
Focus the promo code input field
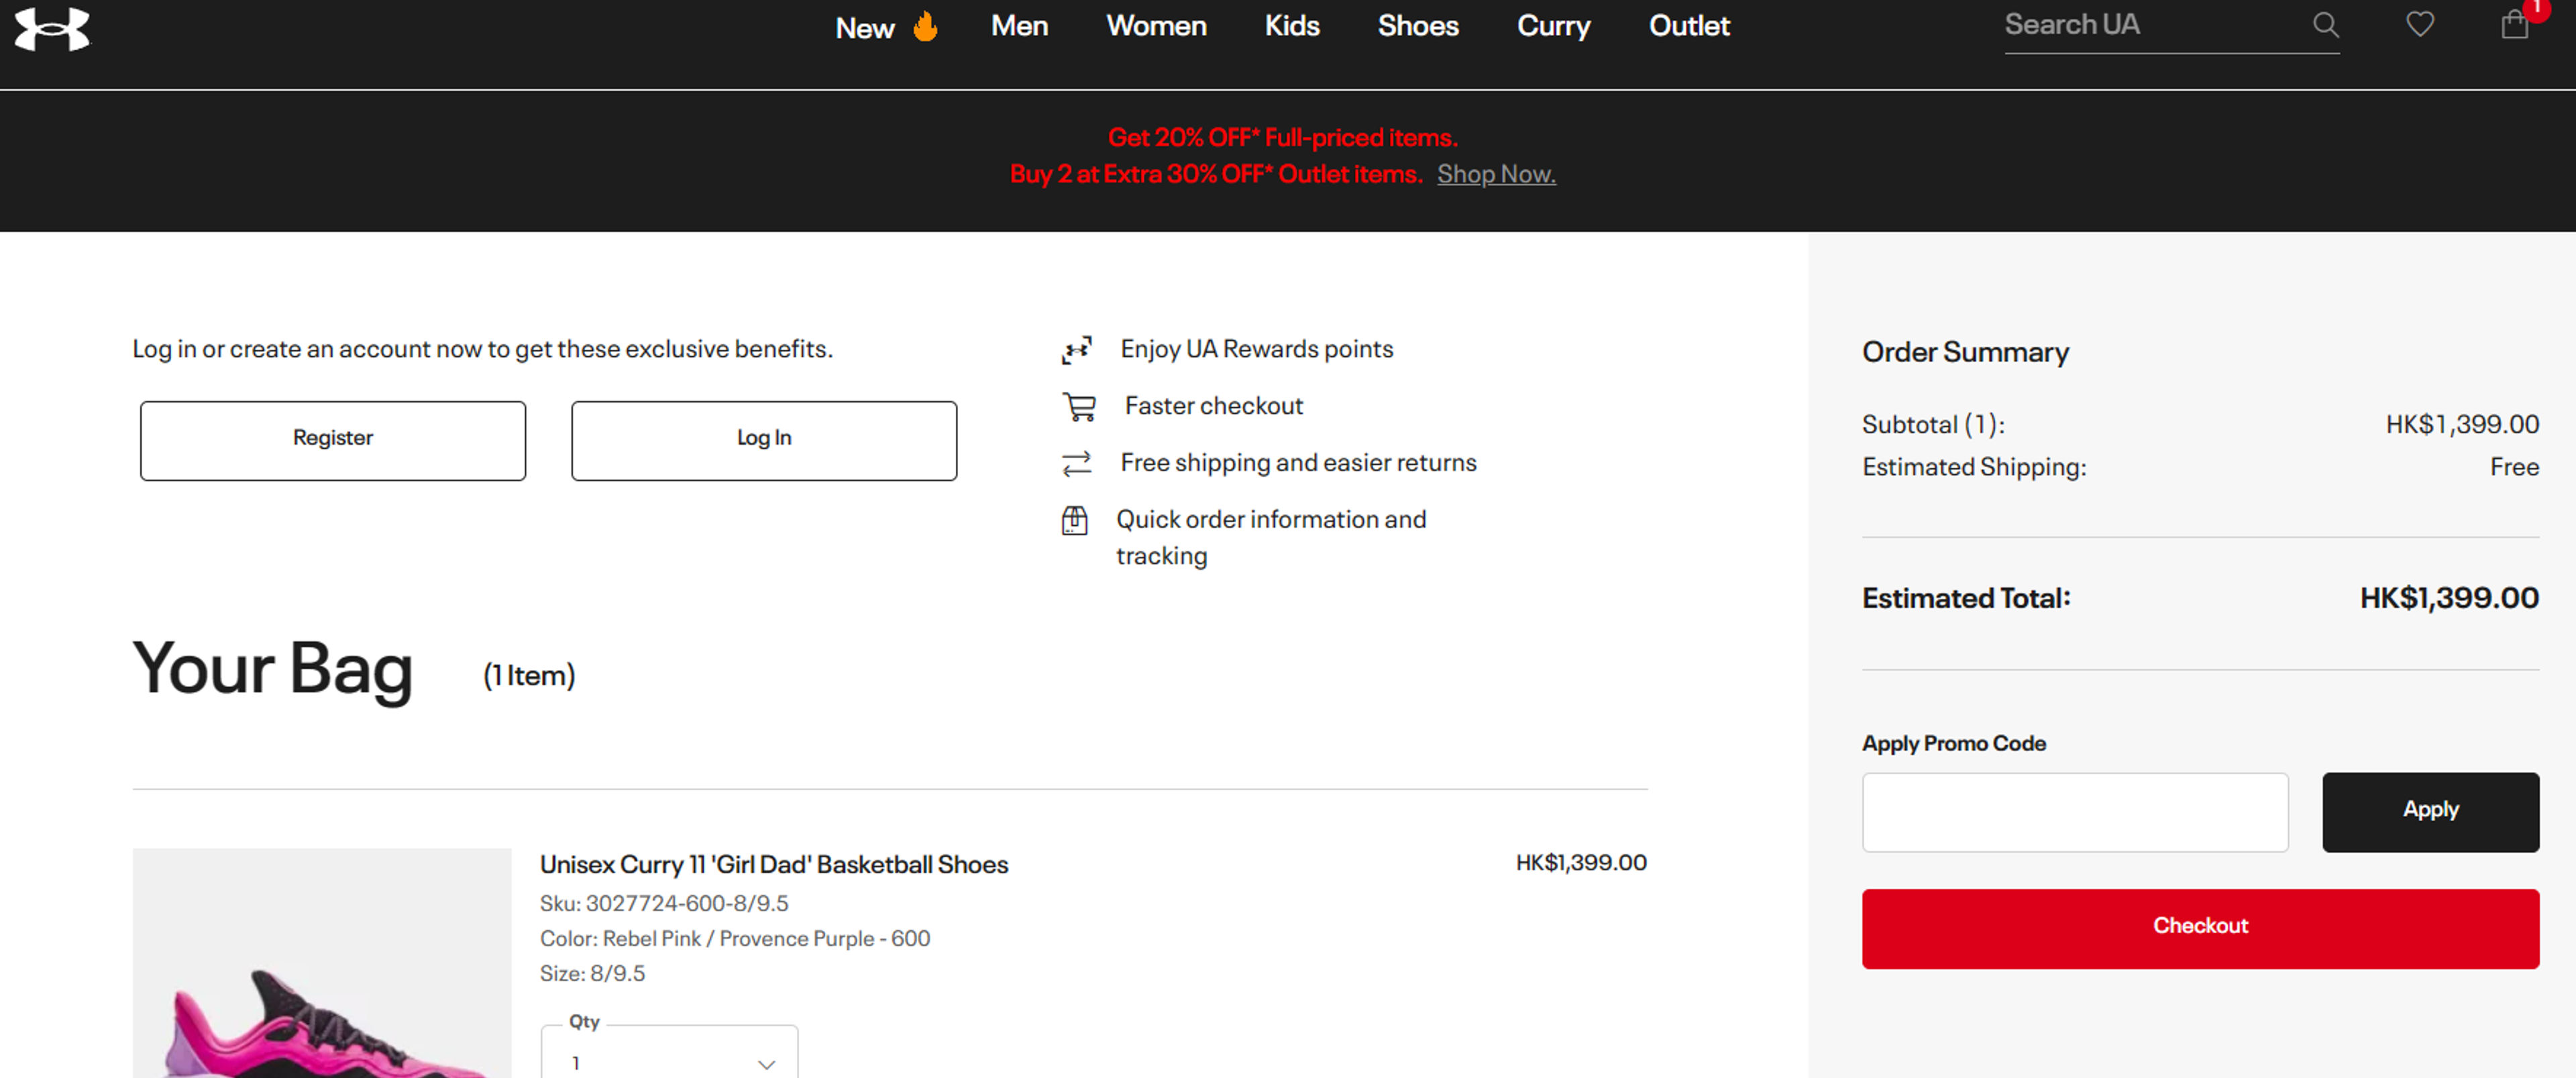[2075, 811]
